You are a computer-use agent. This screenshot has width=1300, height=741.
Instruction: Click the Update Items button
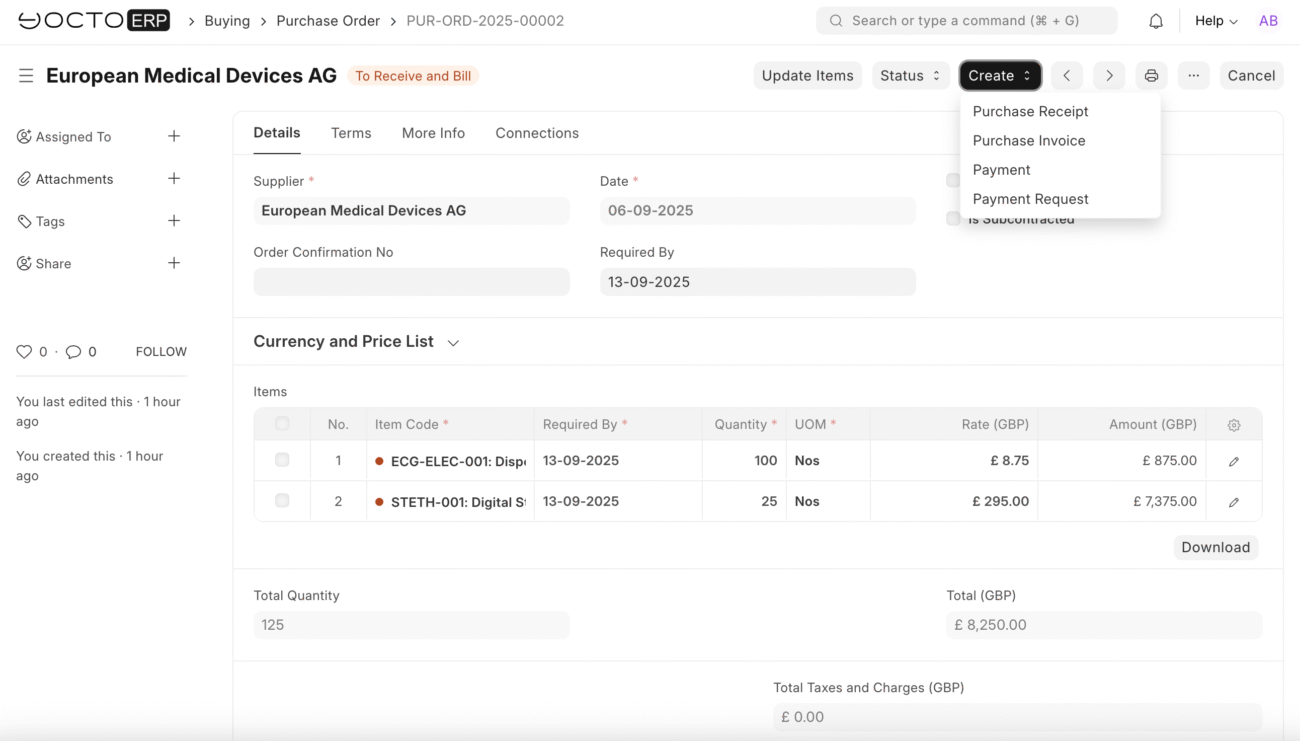[x=808, y=76]
